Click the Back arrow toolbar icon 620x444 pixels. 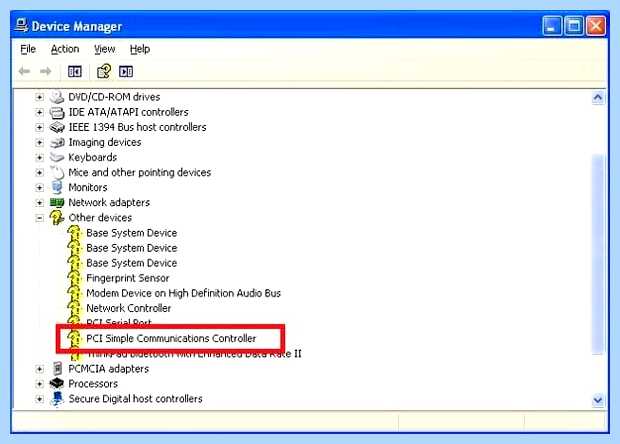[25, 72]
